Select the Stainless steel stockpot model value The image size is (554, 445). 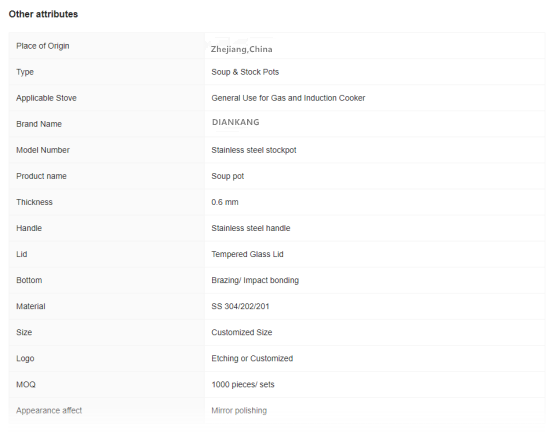254,150
